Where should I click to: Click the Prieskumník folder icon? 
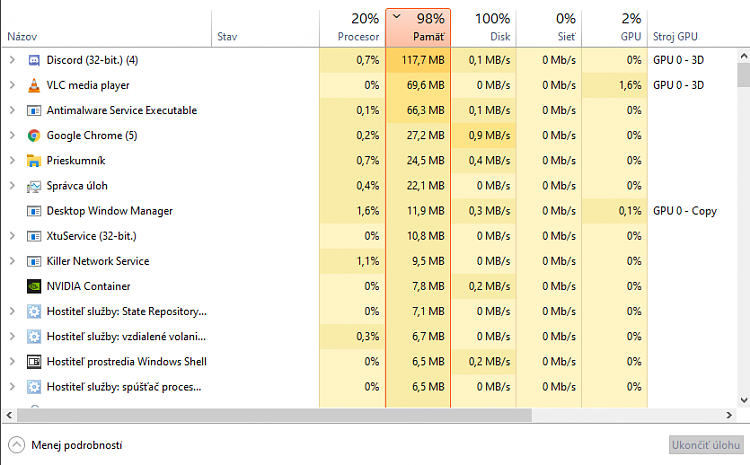click(34, 161)
